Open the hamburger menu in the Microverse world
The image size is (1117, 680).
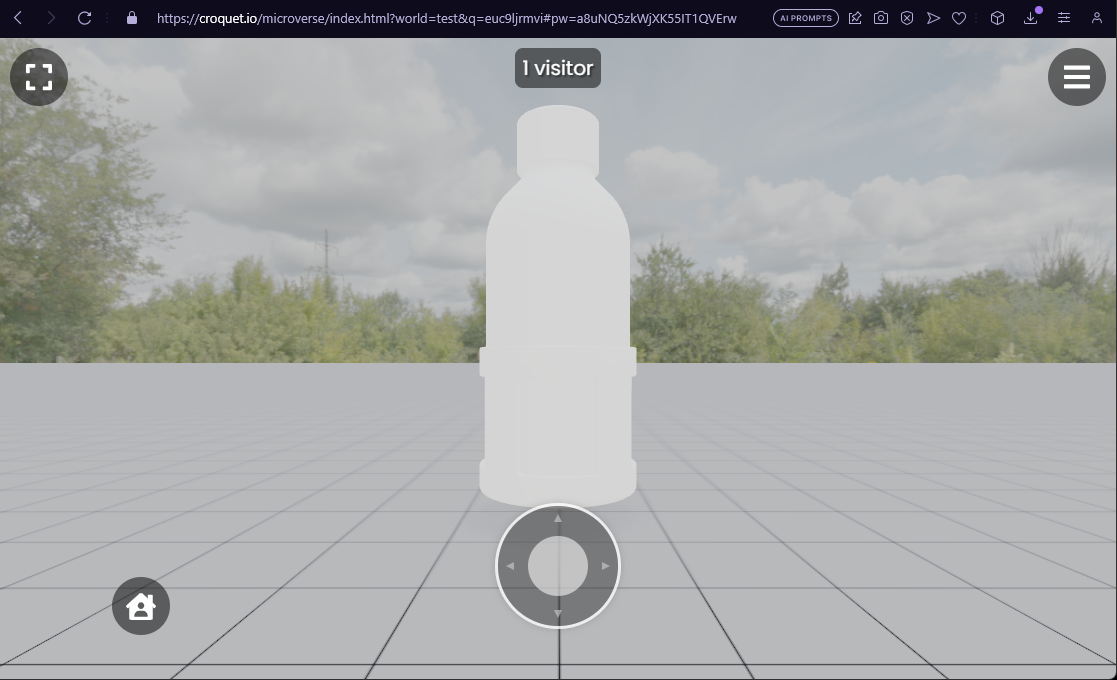(x=1077, y=76)
